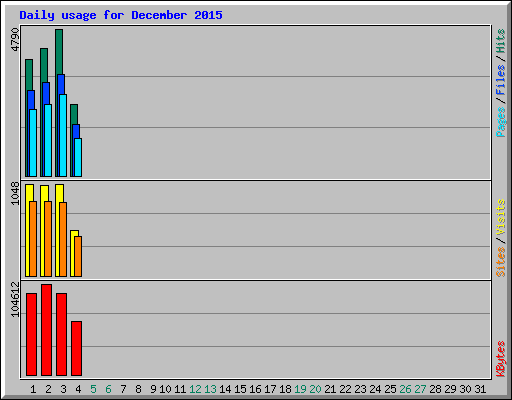This screenshot has width=512, height=400.
Task: Click the Files legend label
Action: click(500, 80)
